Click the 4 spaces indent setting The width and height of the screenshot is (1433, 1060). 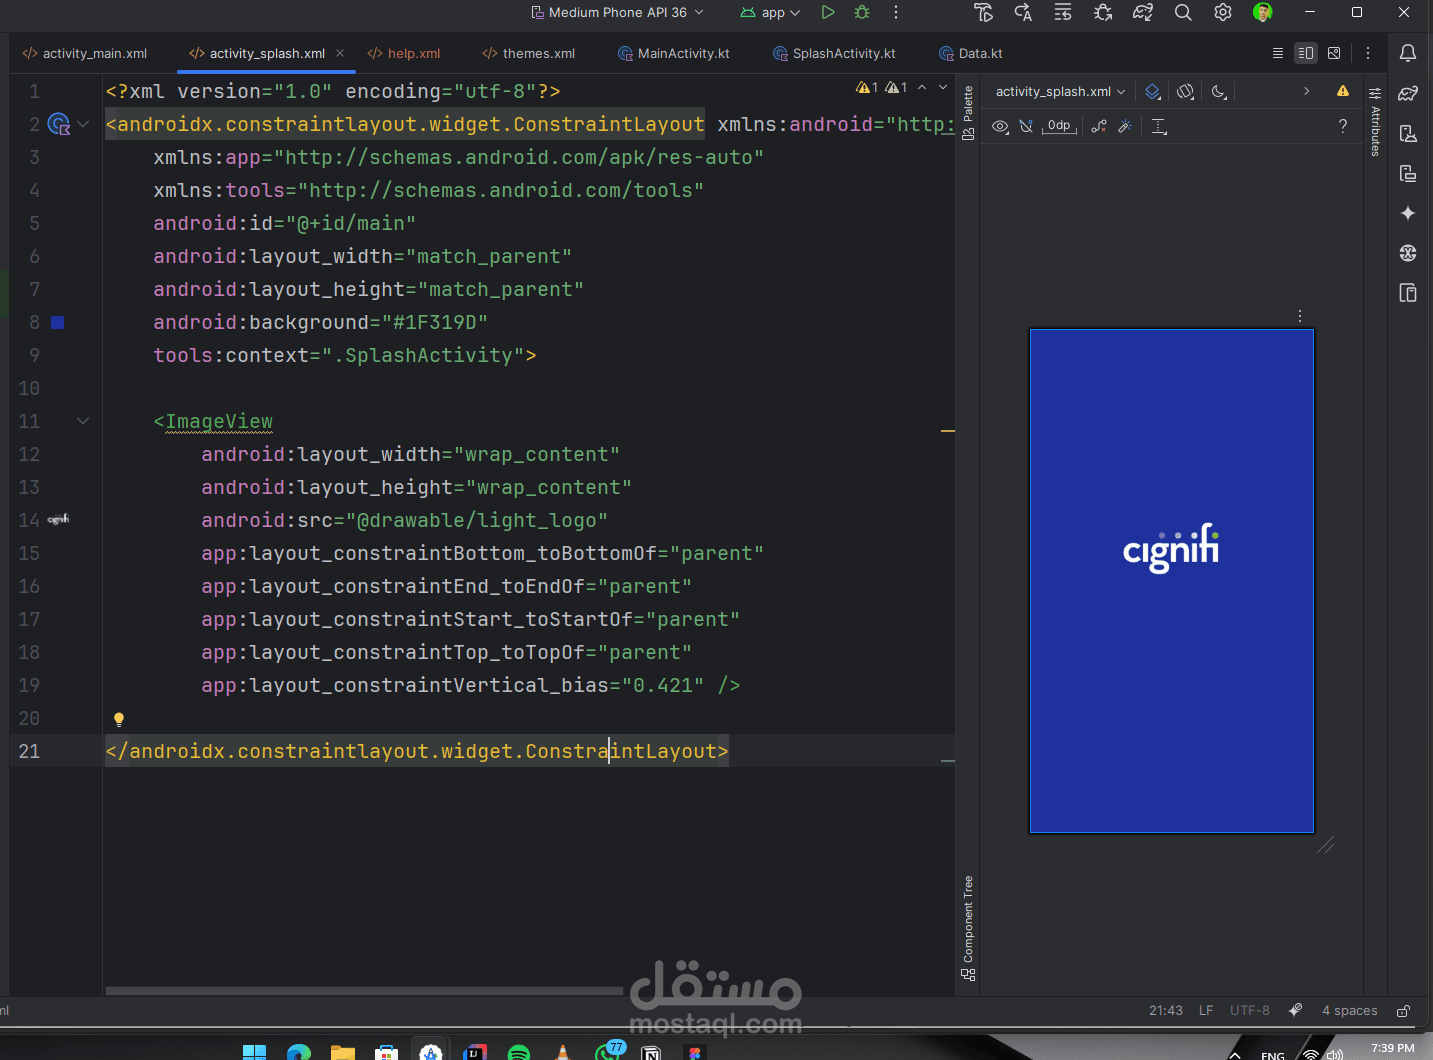pyautogui.click(x=1349, y=1011)
